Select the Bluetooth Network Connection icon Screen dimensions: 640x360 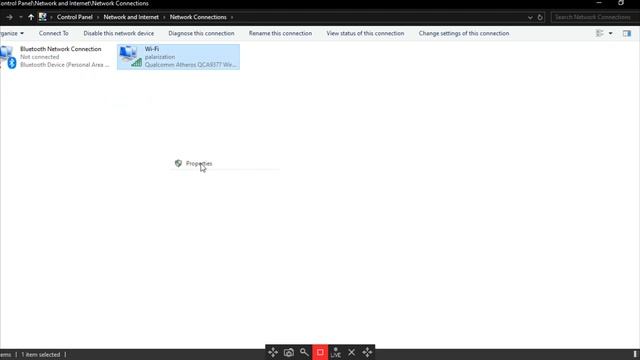(x=8, y=57)
